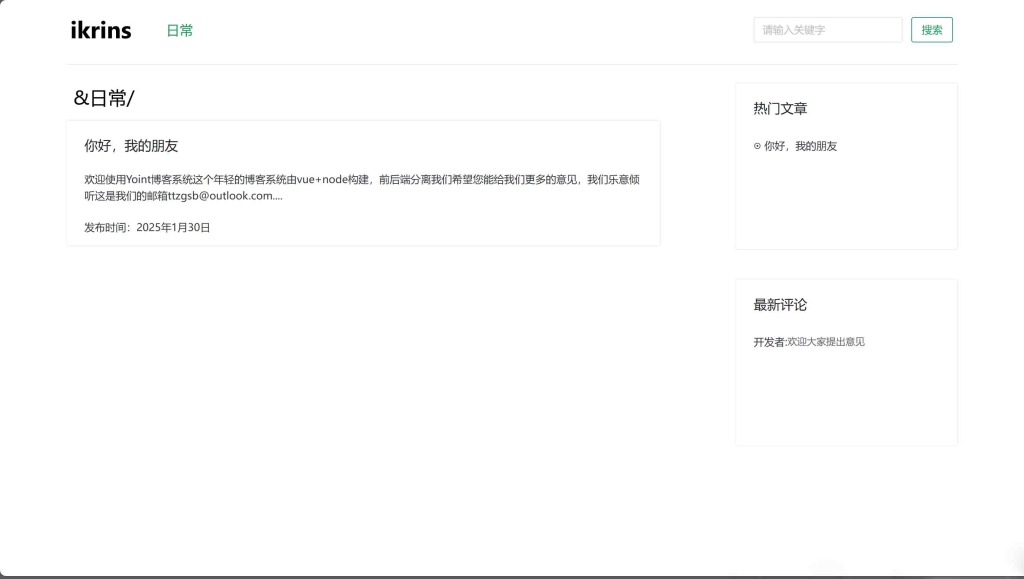Click the 搜索 search button

[931, 30]
